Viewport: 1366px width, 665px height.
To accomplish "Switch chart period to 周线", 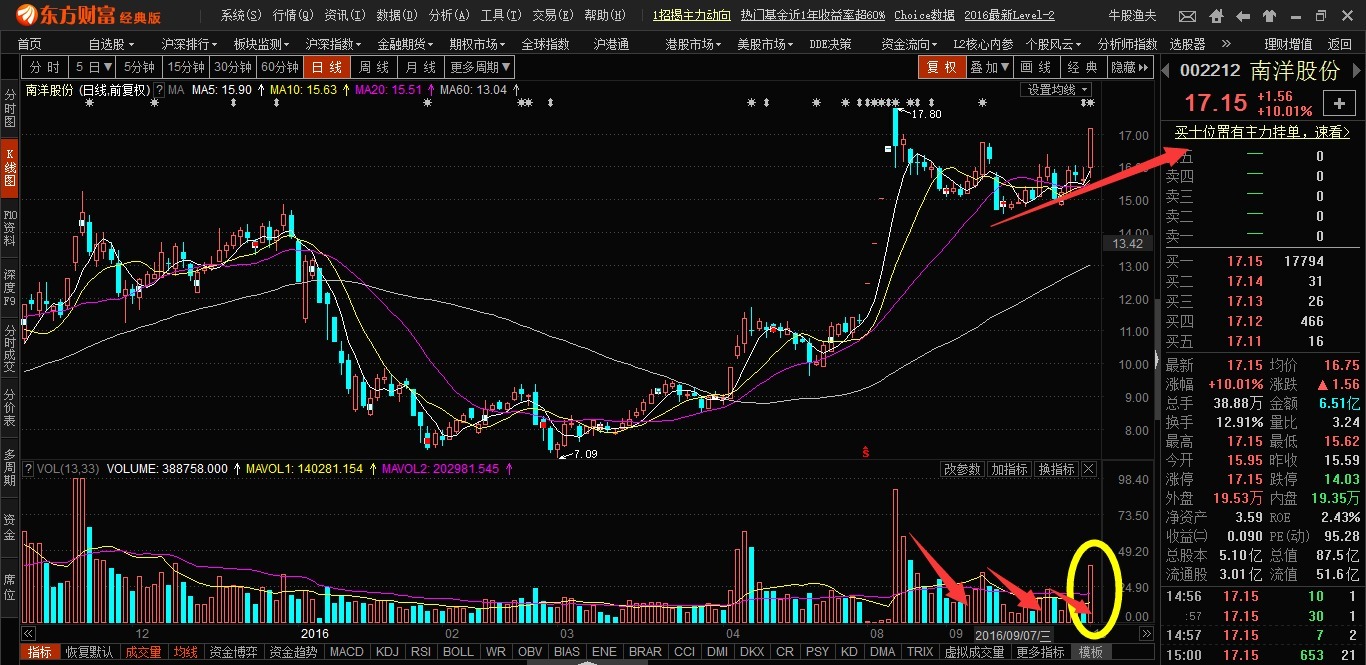I will [373, 67].
